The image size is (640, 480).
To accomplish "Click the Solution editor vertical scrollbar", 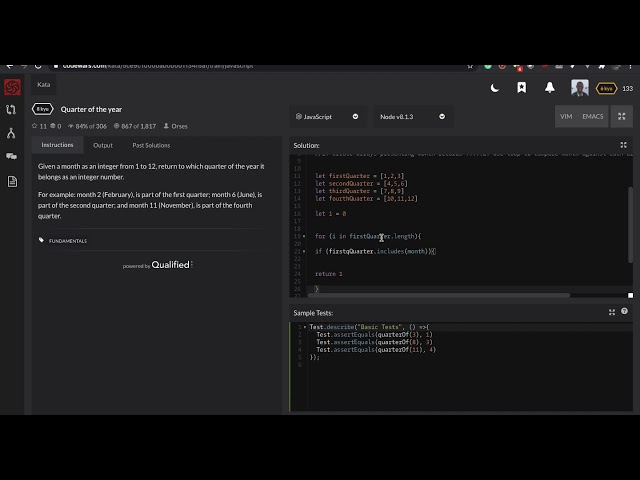I will click(630, 225).
